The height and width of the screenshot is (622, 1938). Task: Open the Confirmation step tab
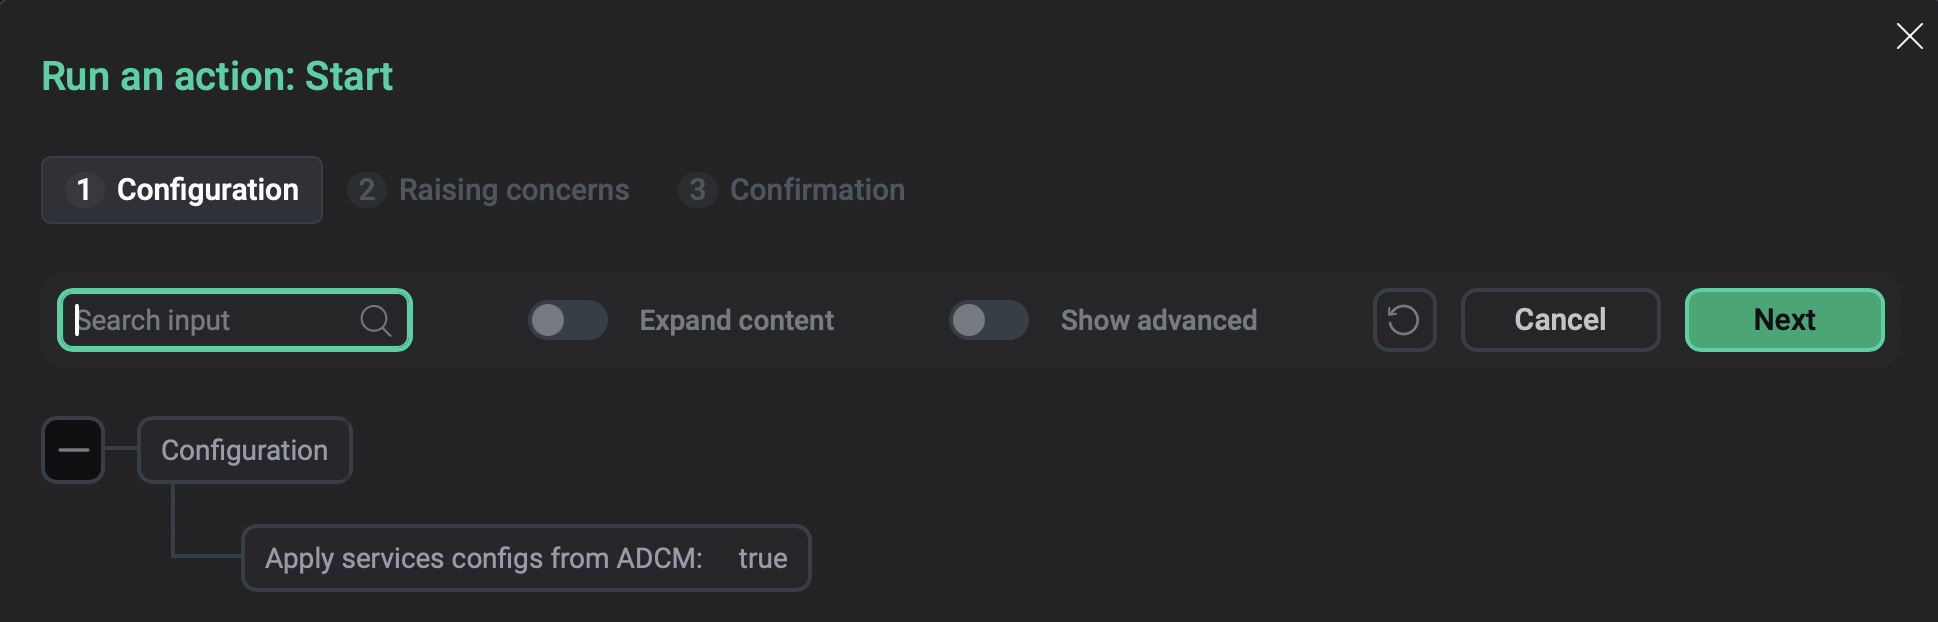click(x=817, y=190)
